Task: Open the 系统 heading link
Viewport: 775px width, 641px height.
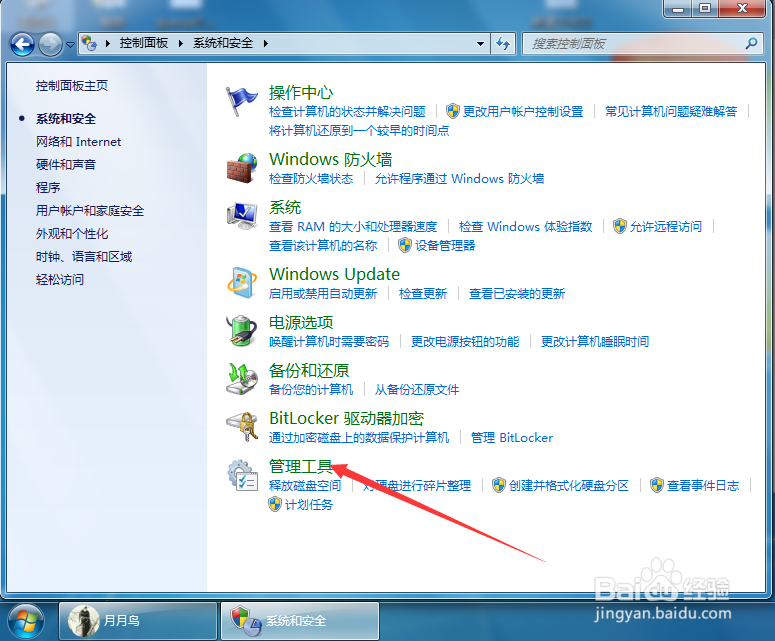Action: pyautogui.click(x=285, y=207)
